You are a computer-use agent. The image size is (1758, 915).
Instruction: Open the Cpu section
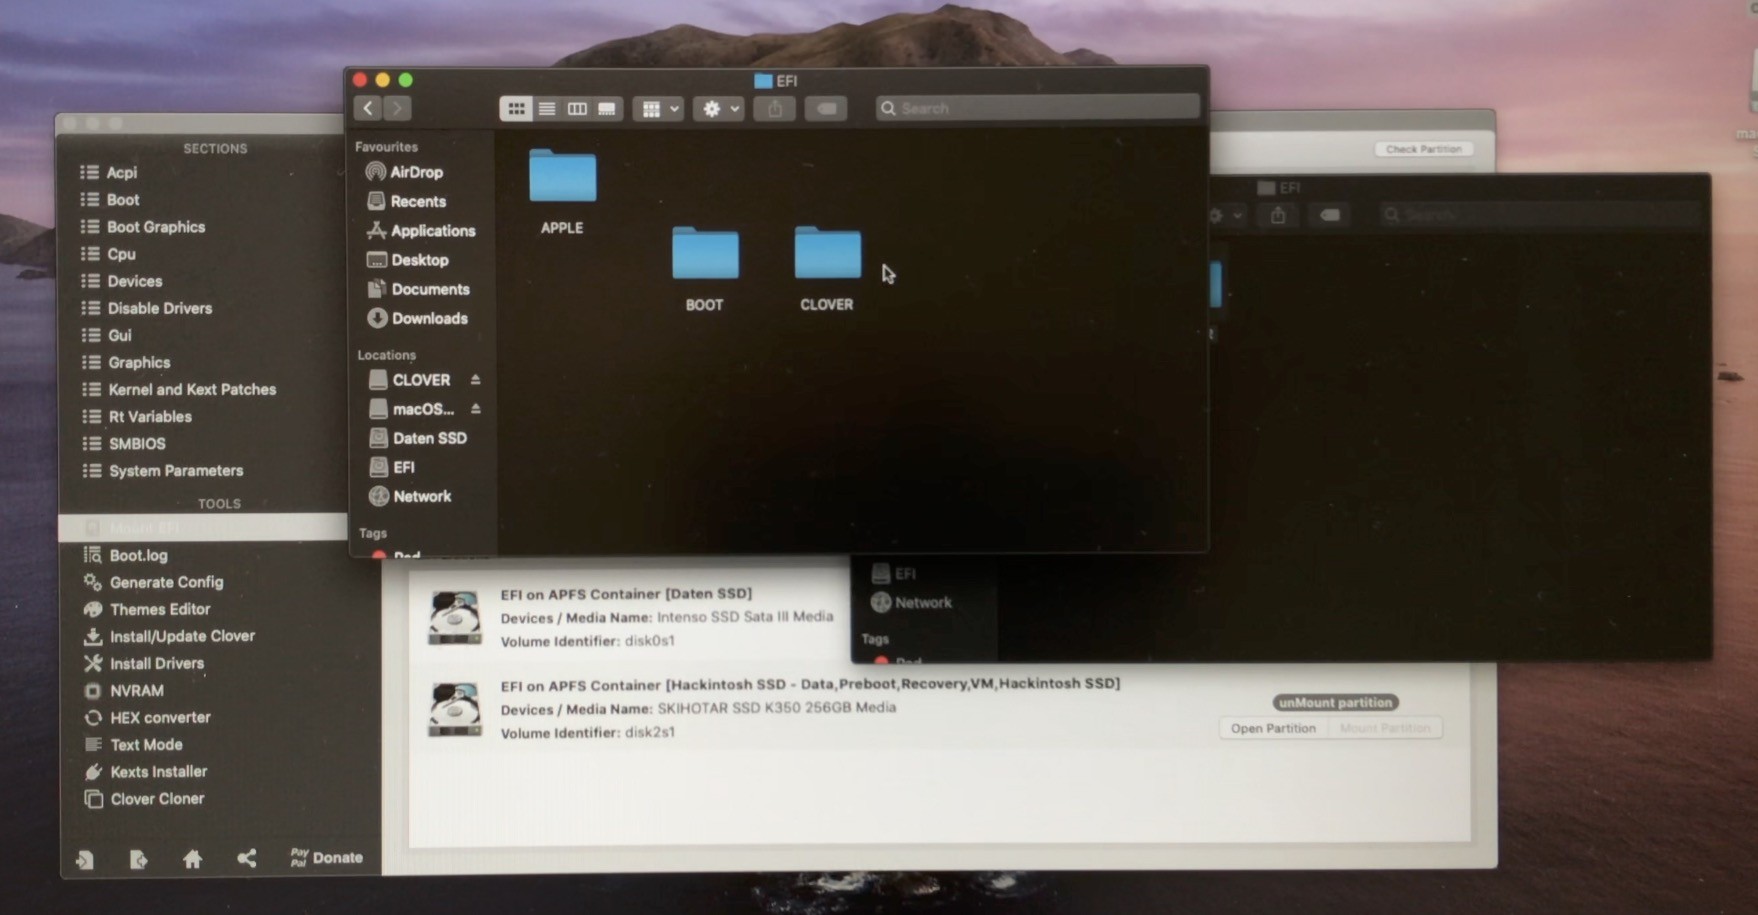point(108,253)
